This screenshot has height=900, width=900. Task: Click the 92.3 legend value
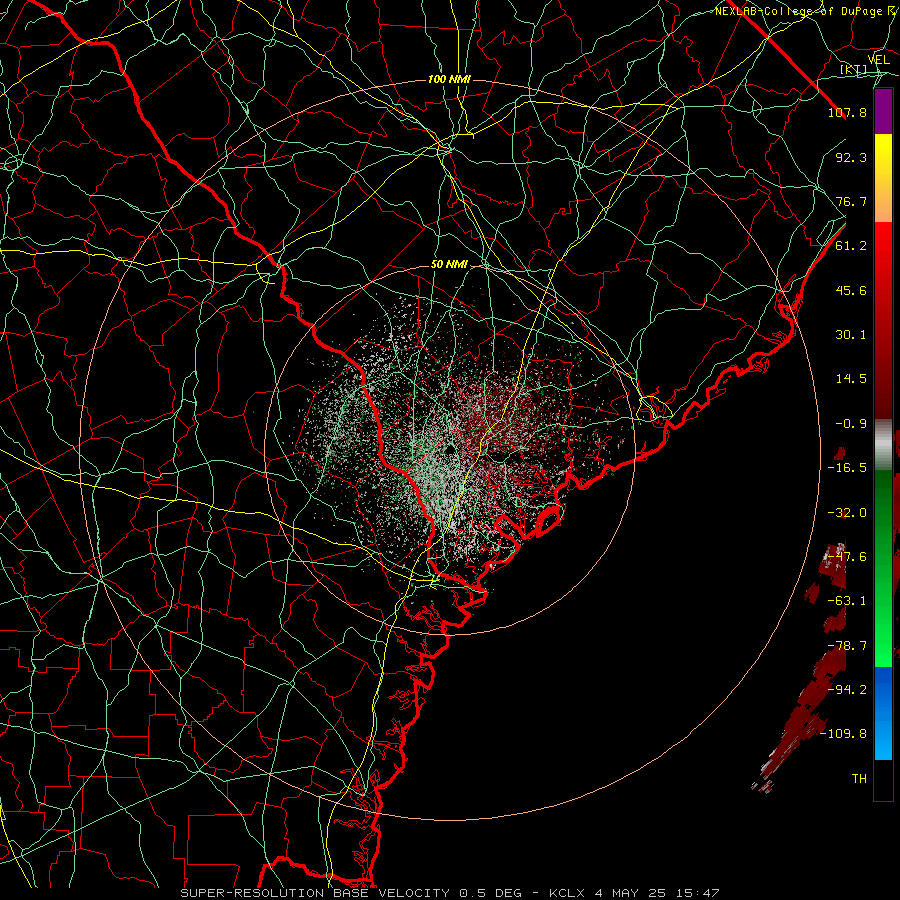point(851,157)
